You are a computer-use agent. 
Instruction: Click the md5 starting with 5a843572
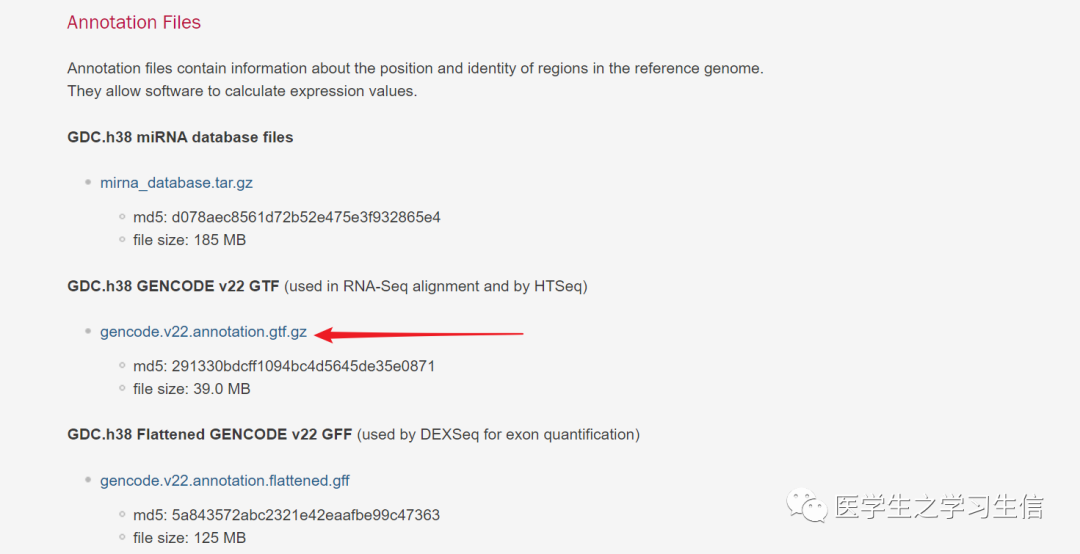286,515
